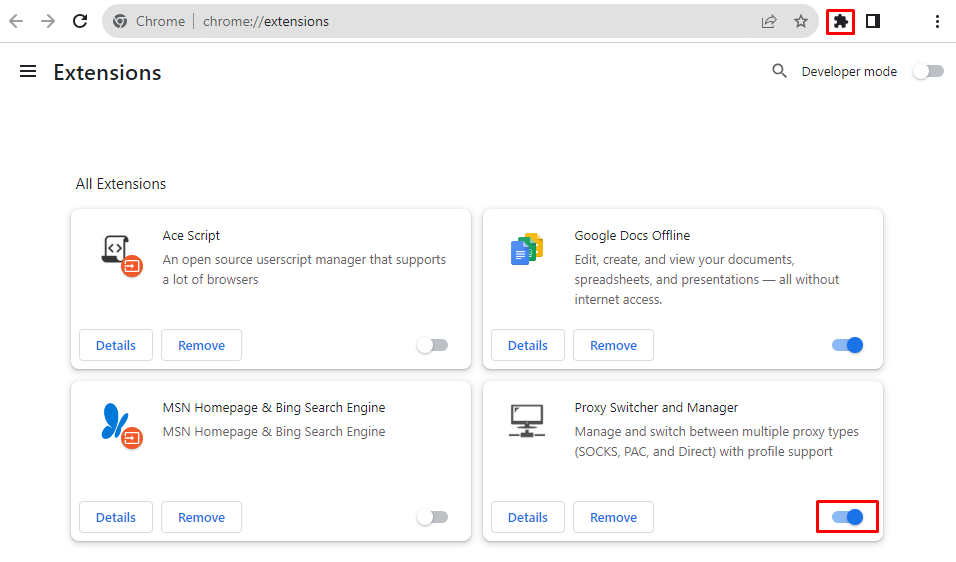The width and height of the screenshot is (956, 562).
Task: Open Details for Proxy Switcher and Manager
Action: click(528, 517)
